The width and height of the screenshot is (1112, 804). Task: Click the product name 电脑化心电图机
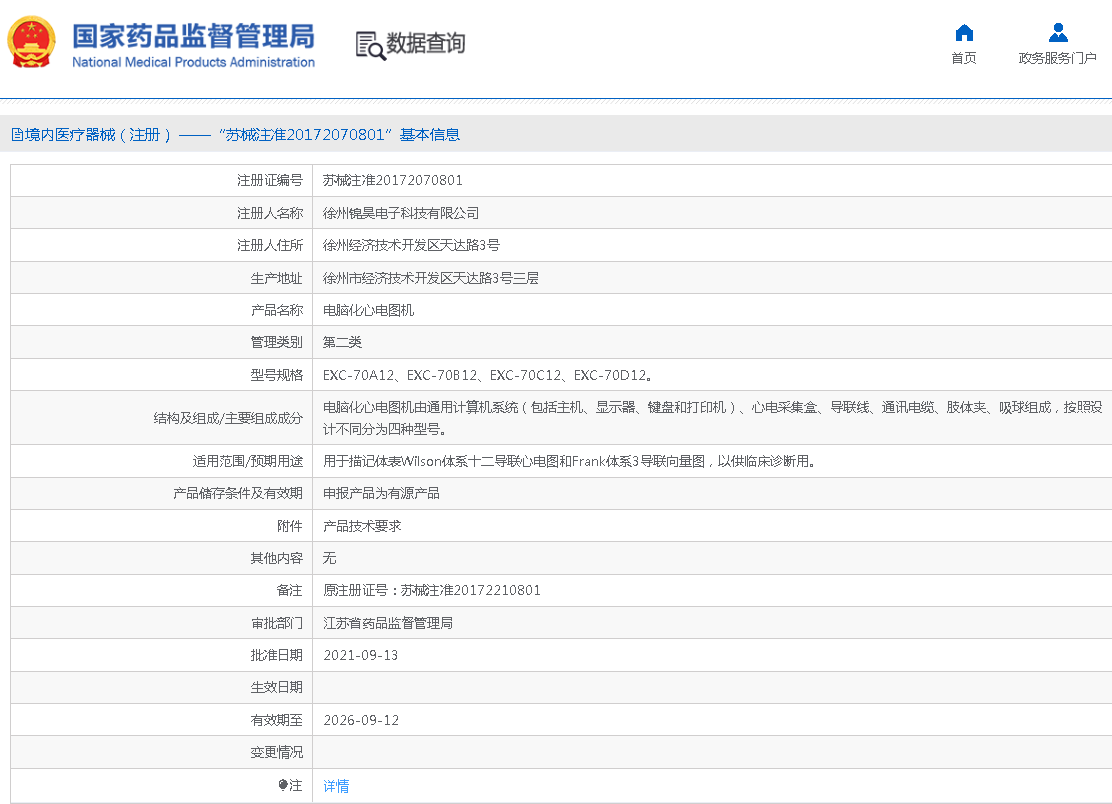(x=368, y=310)
